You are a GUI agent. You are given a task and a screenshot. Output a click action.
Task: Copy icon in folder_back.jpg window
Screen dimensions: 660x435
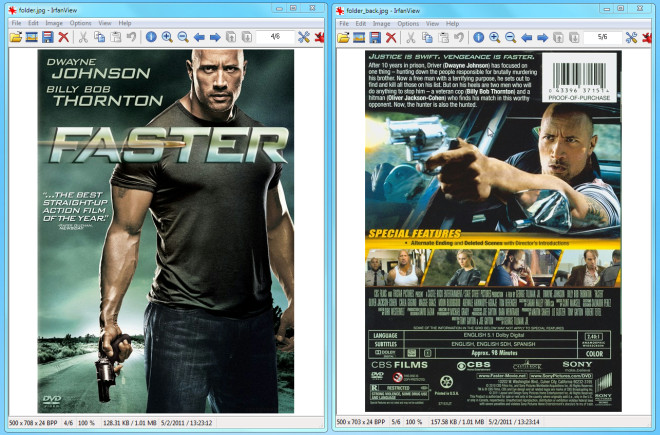[427, 37]
